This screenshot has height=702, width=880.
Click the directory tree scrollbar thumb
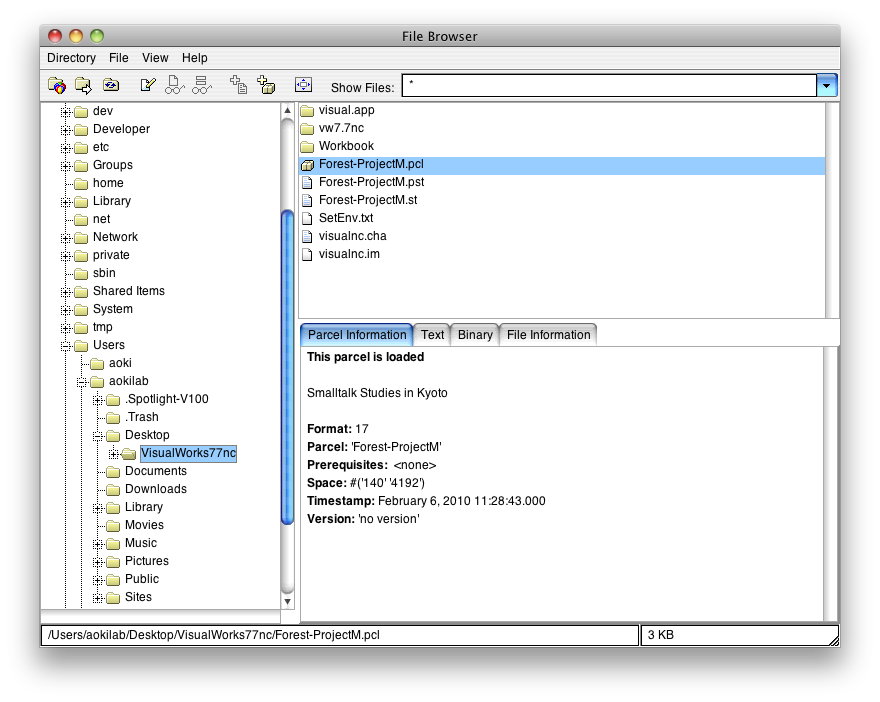point(287,368)
